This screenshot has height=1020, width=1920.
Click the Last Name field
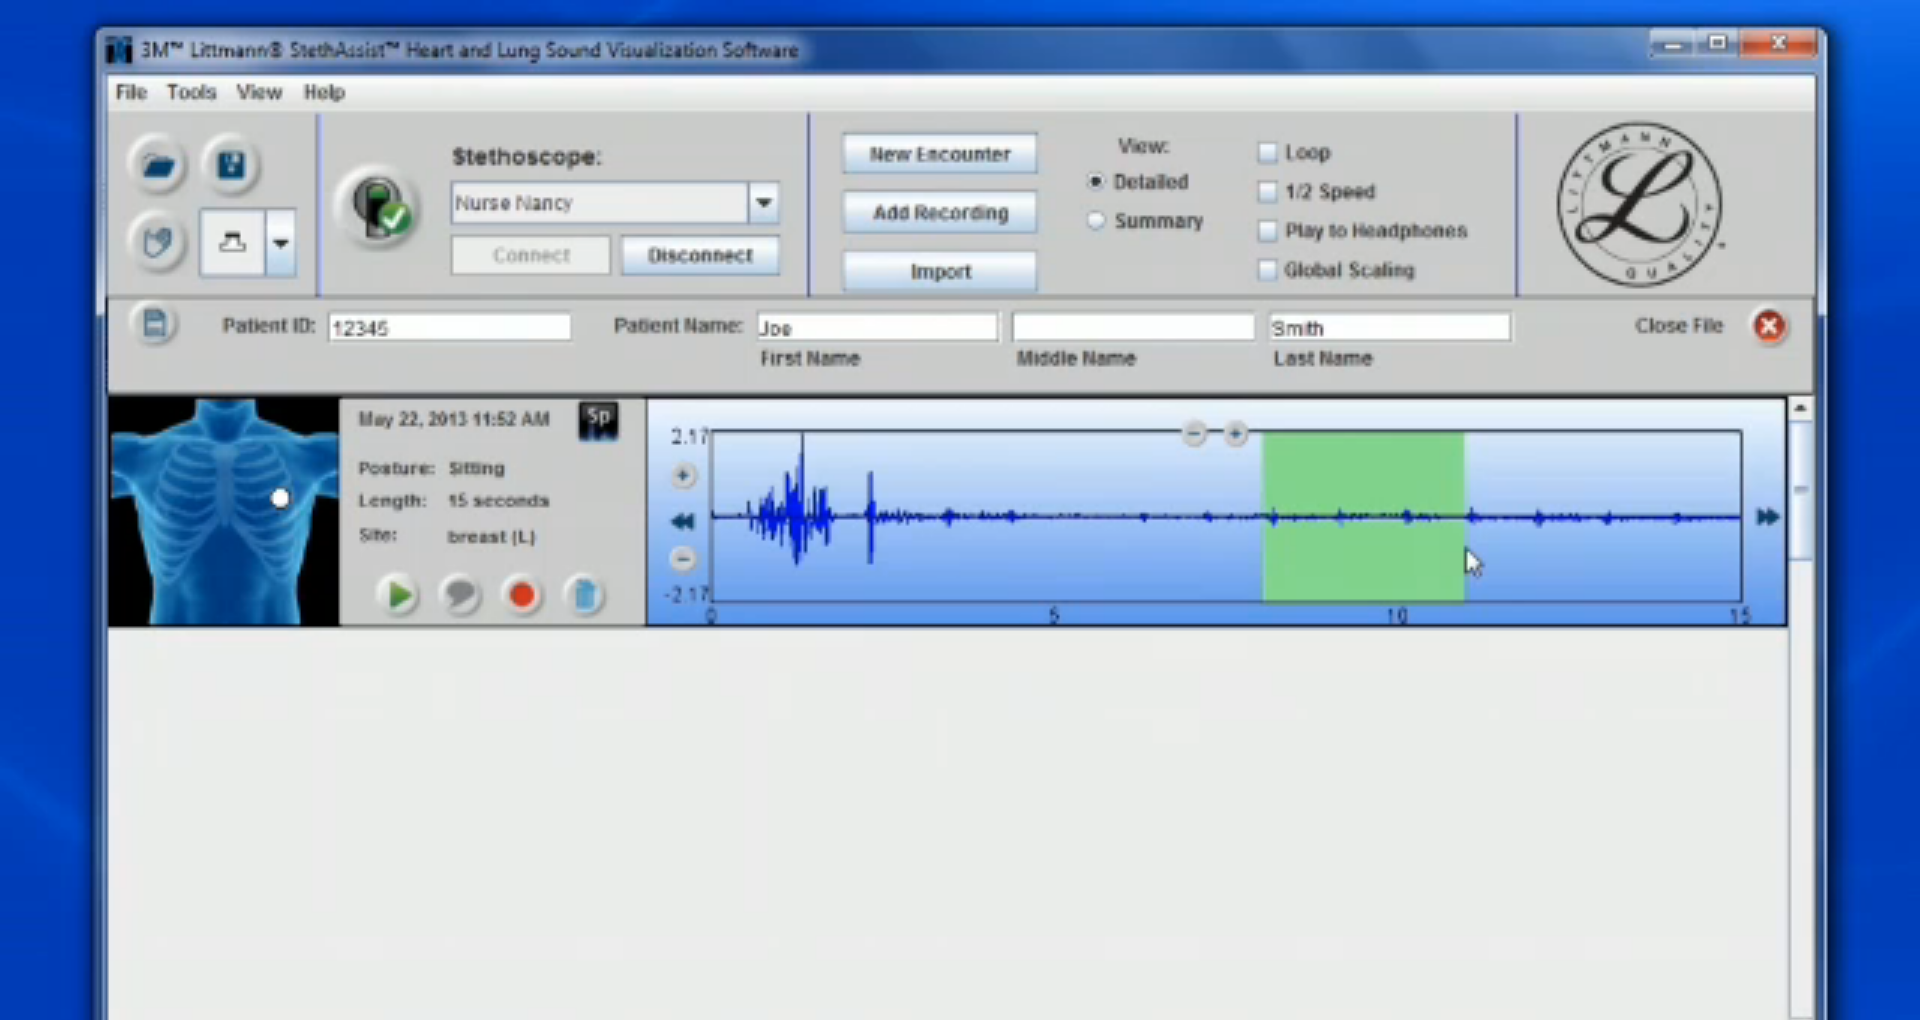[x=1389, y=327]
